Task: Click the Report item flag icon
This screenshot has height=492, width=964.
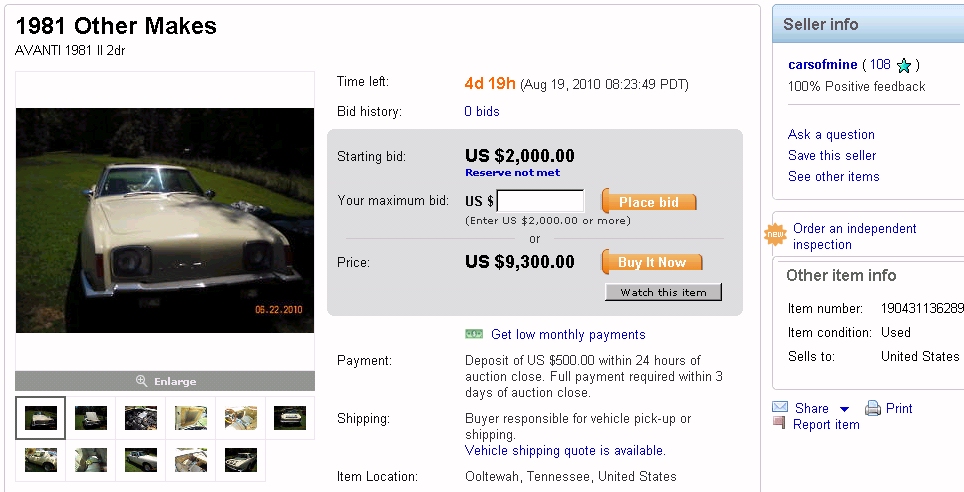Action: coord(779,424)
